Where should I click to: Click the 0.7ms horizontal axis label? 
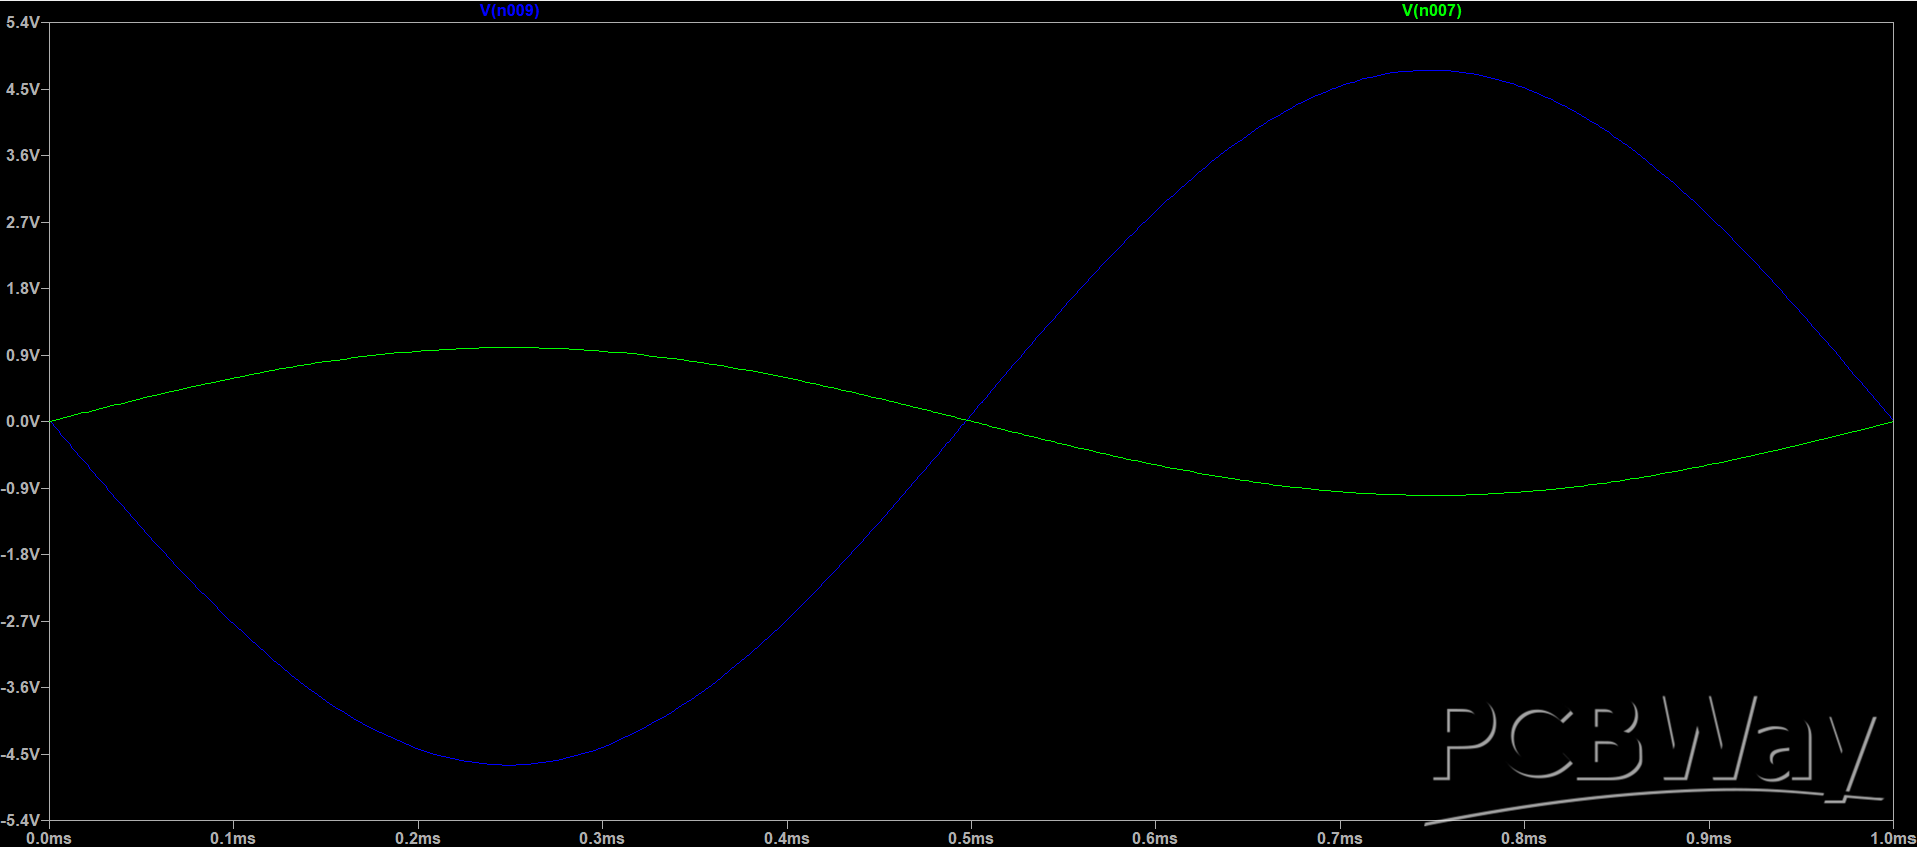pos(1339,838)
